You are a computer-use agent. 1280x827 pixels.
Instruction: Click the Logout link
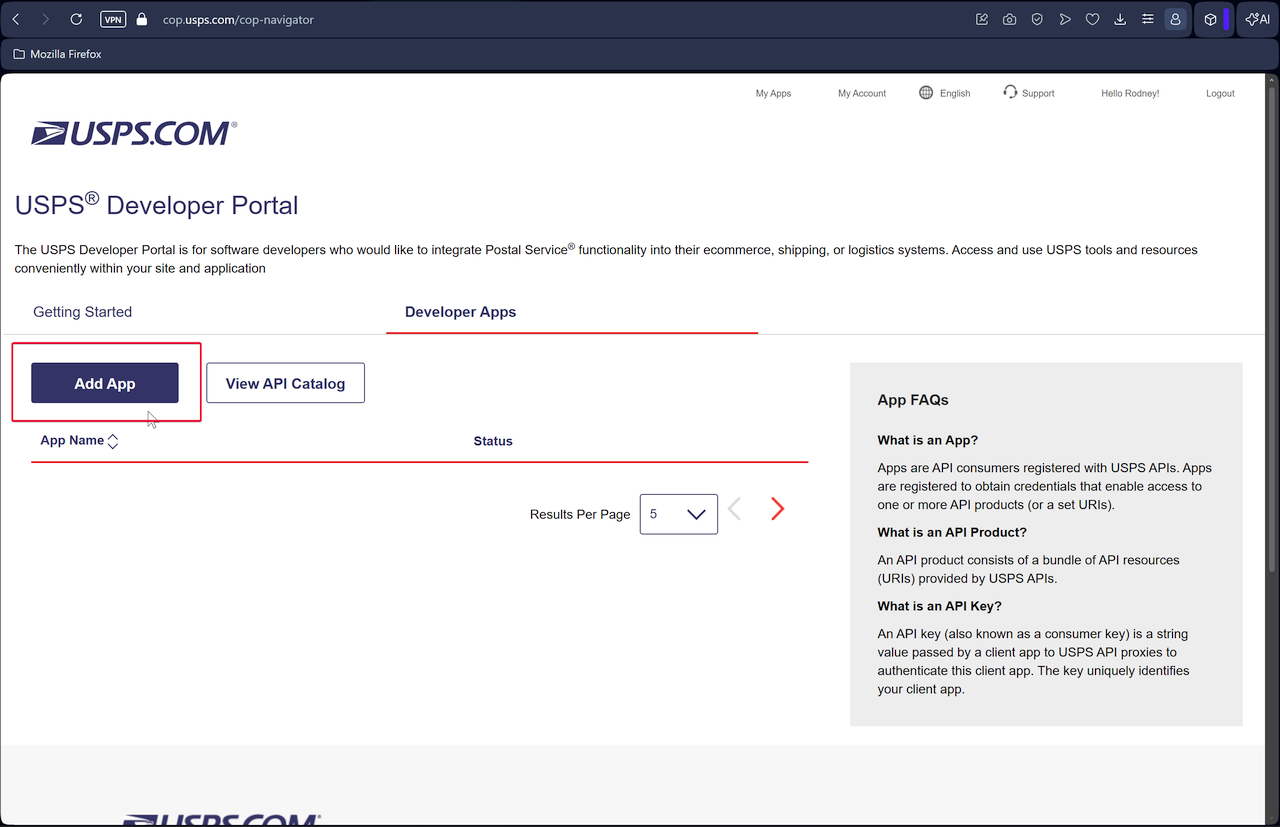1220,93
